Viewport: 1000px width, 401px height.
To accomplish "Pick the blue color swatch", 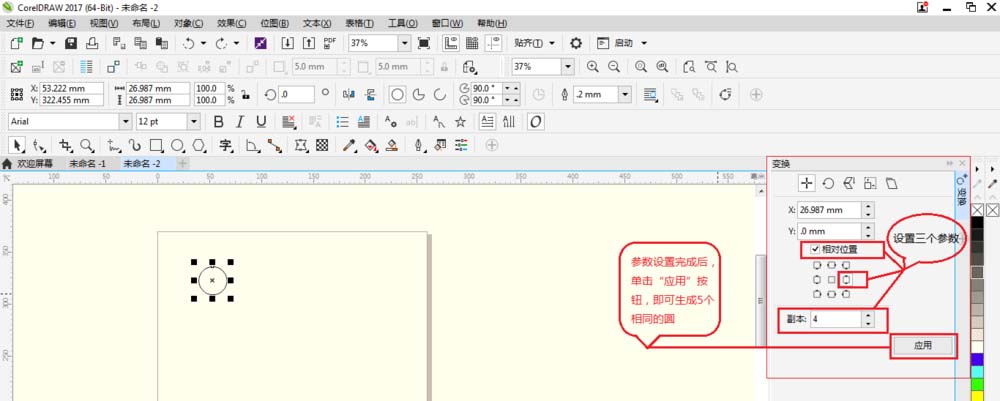I will [977, 360].
